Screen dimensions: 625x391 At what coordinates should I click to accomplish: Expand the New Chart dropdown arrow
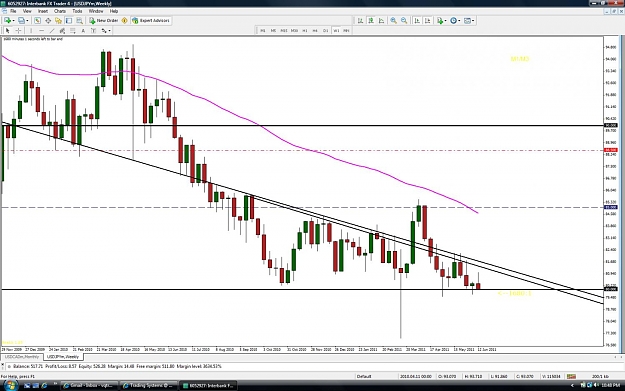point(13,21)
